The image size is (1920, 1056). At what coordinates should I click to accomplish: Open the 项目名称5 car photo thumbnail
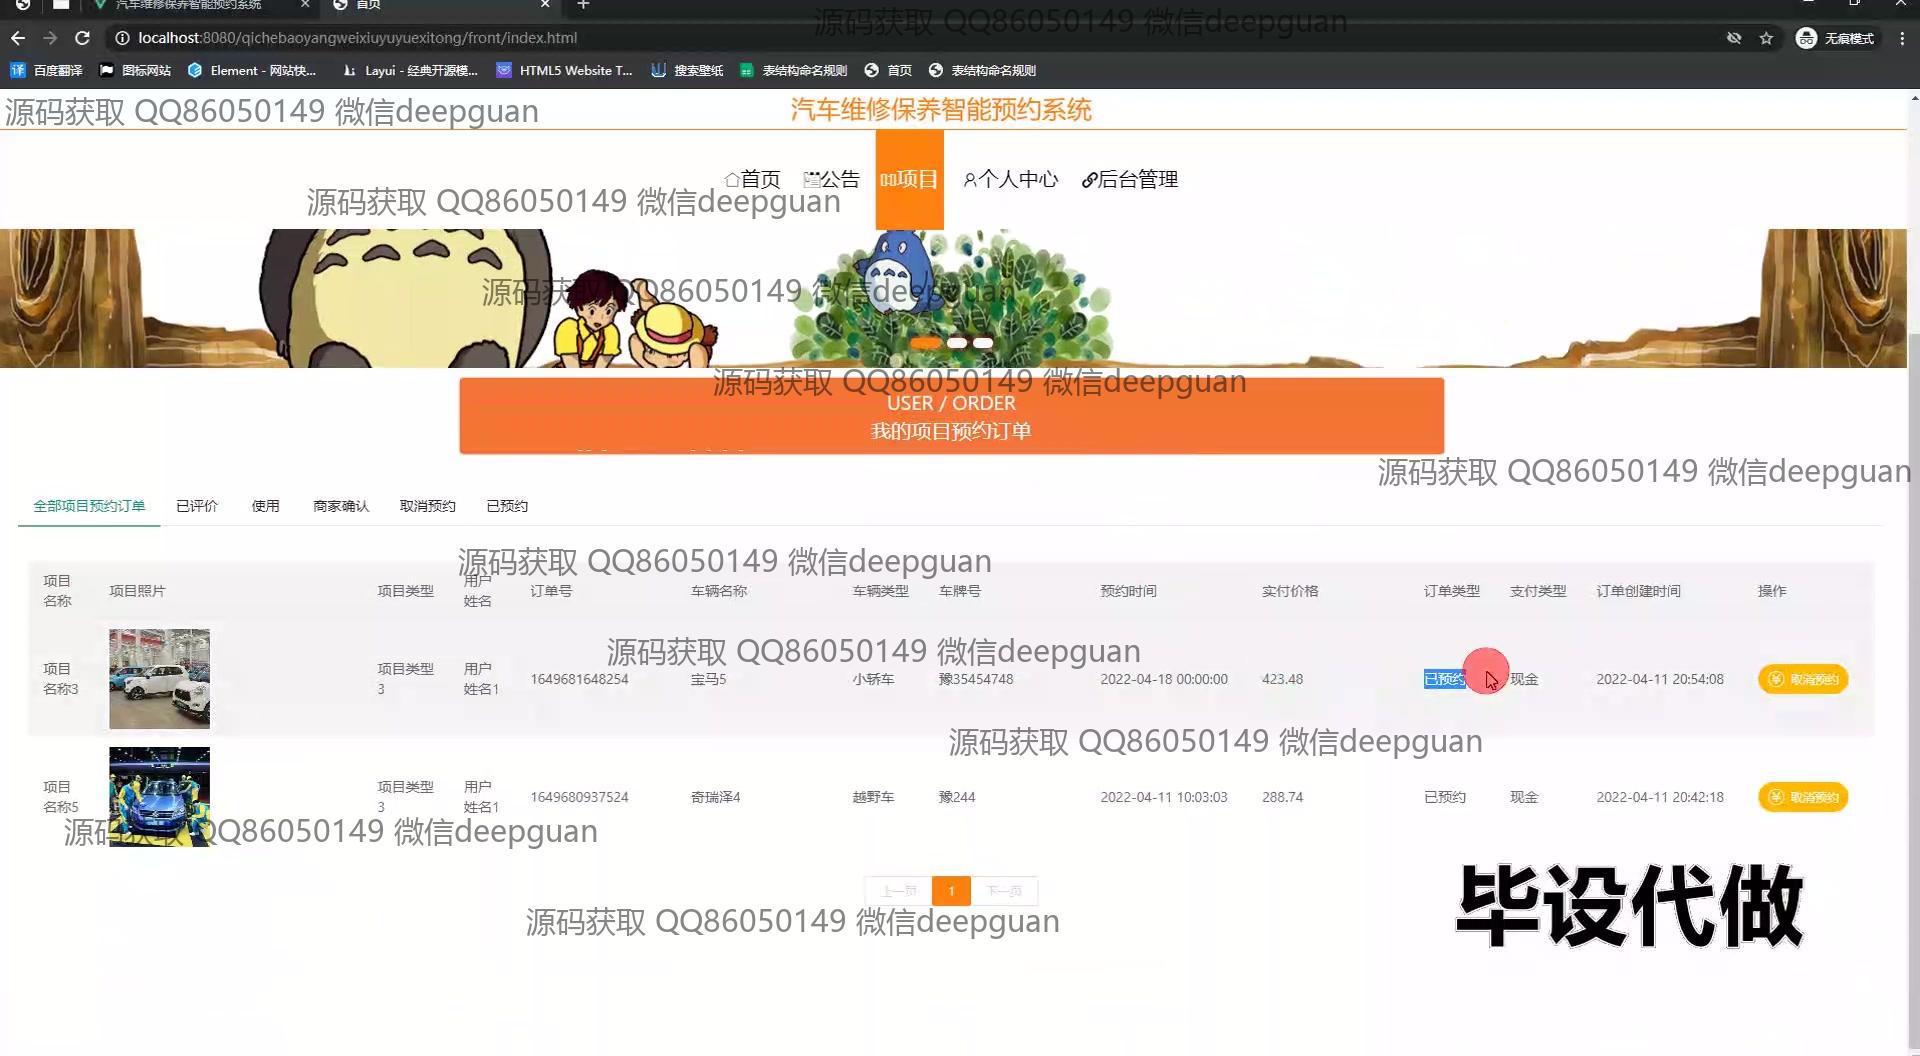160,797
